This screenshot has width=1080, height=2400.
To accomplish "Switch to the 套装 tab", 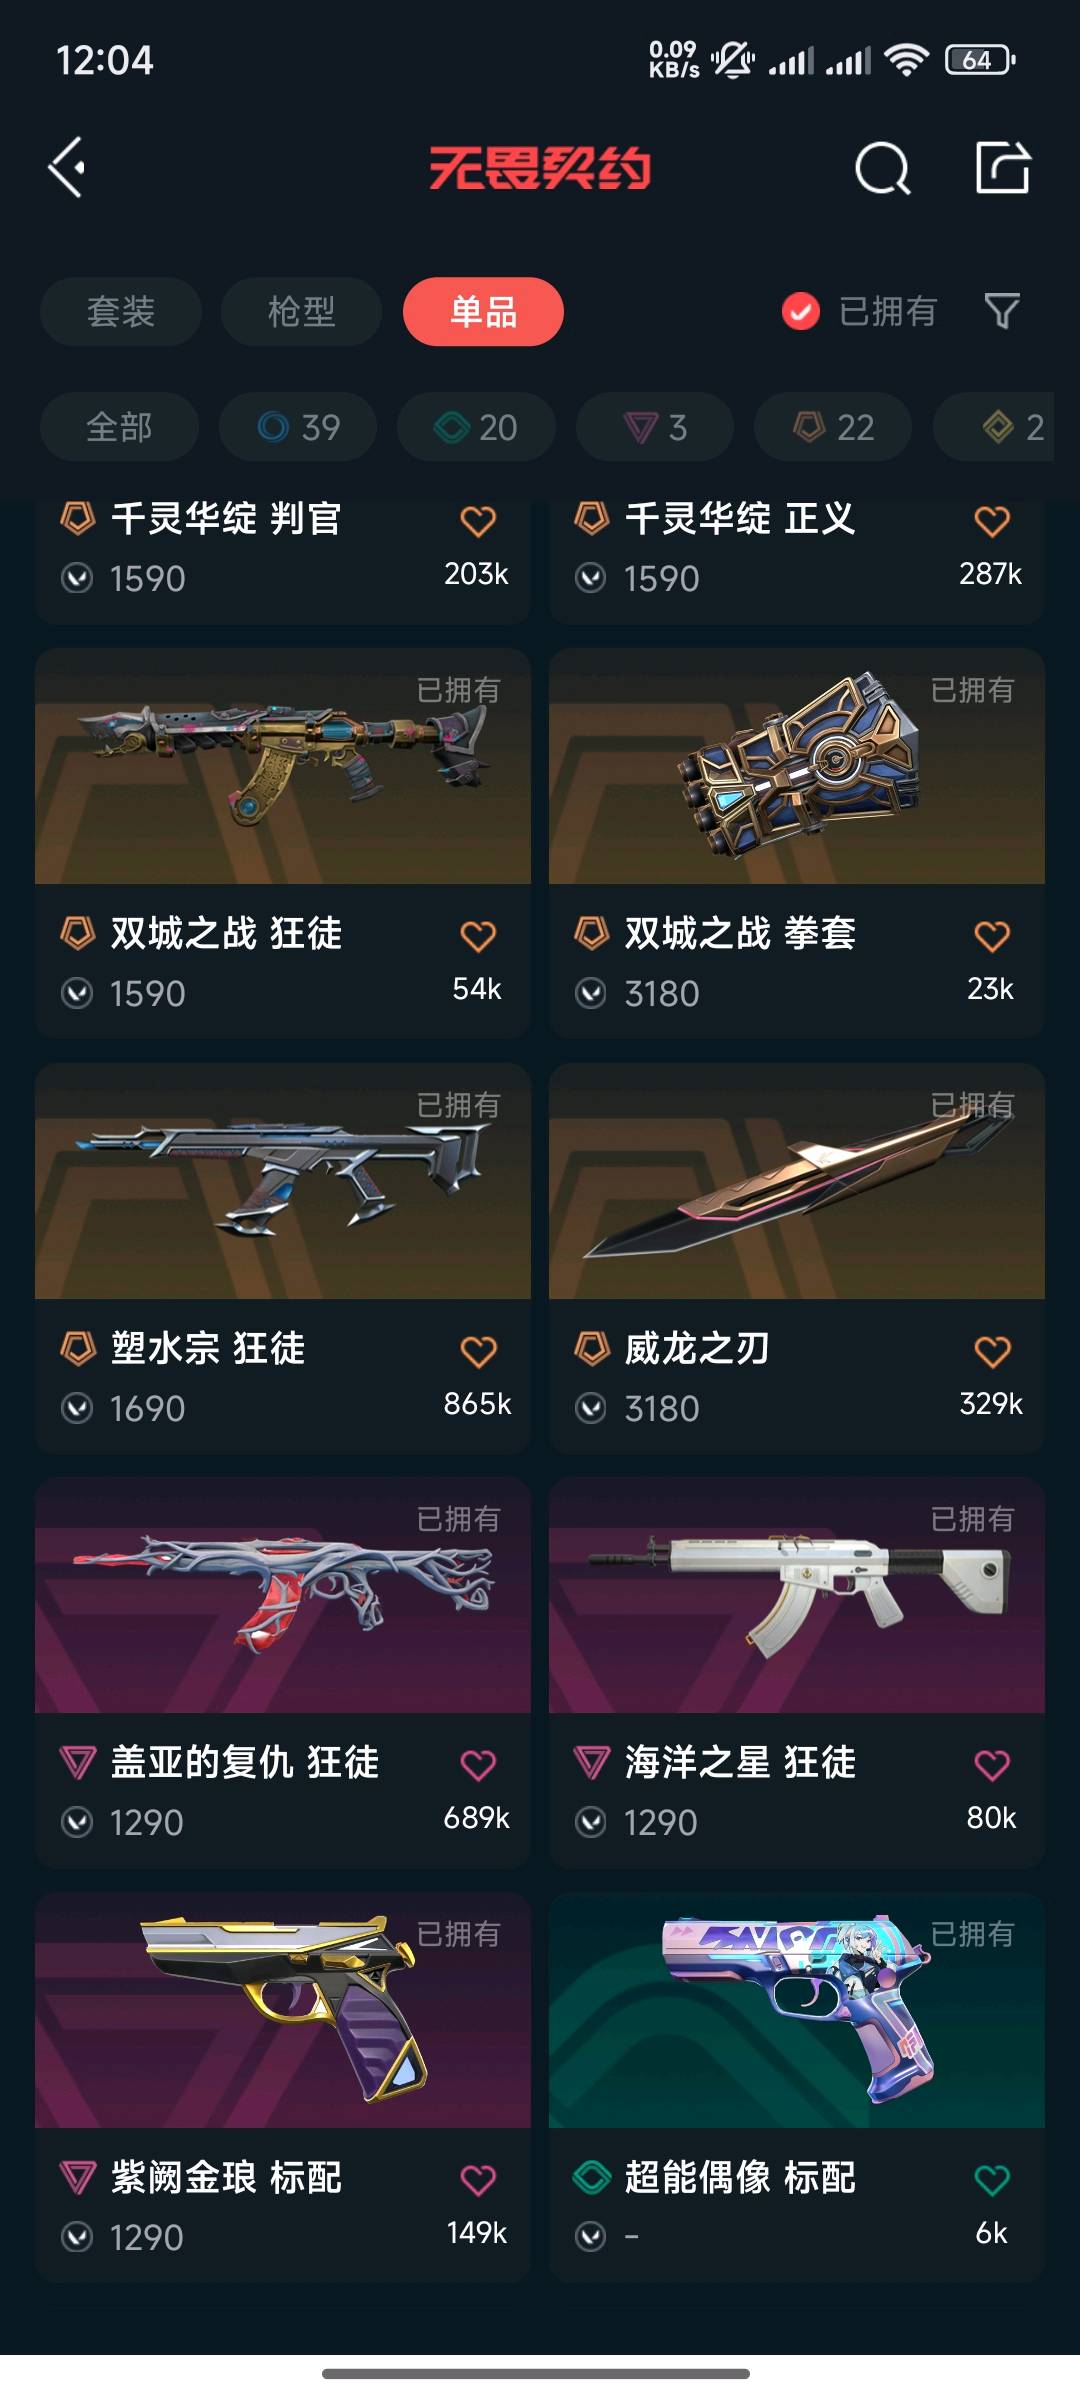I will [121, 312].
